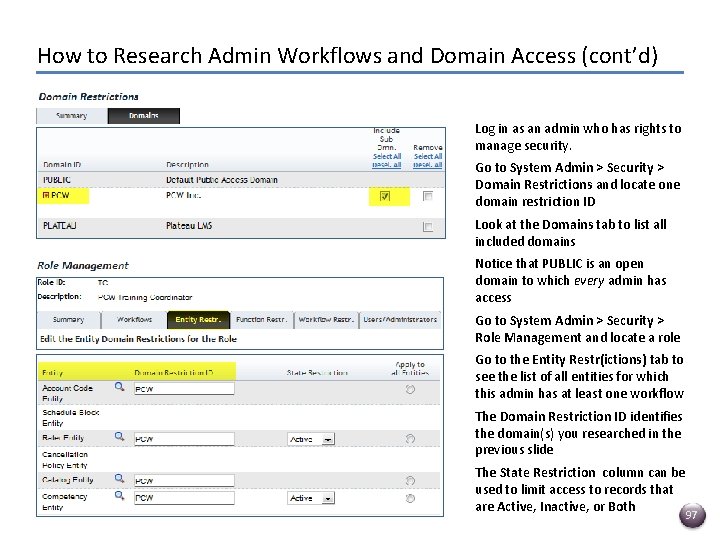This screenshot has width=720, height=540.
Task: Open search icon for Competency Entity row
Action: click(x=119, y=496)
